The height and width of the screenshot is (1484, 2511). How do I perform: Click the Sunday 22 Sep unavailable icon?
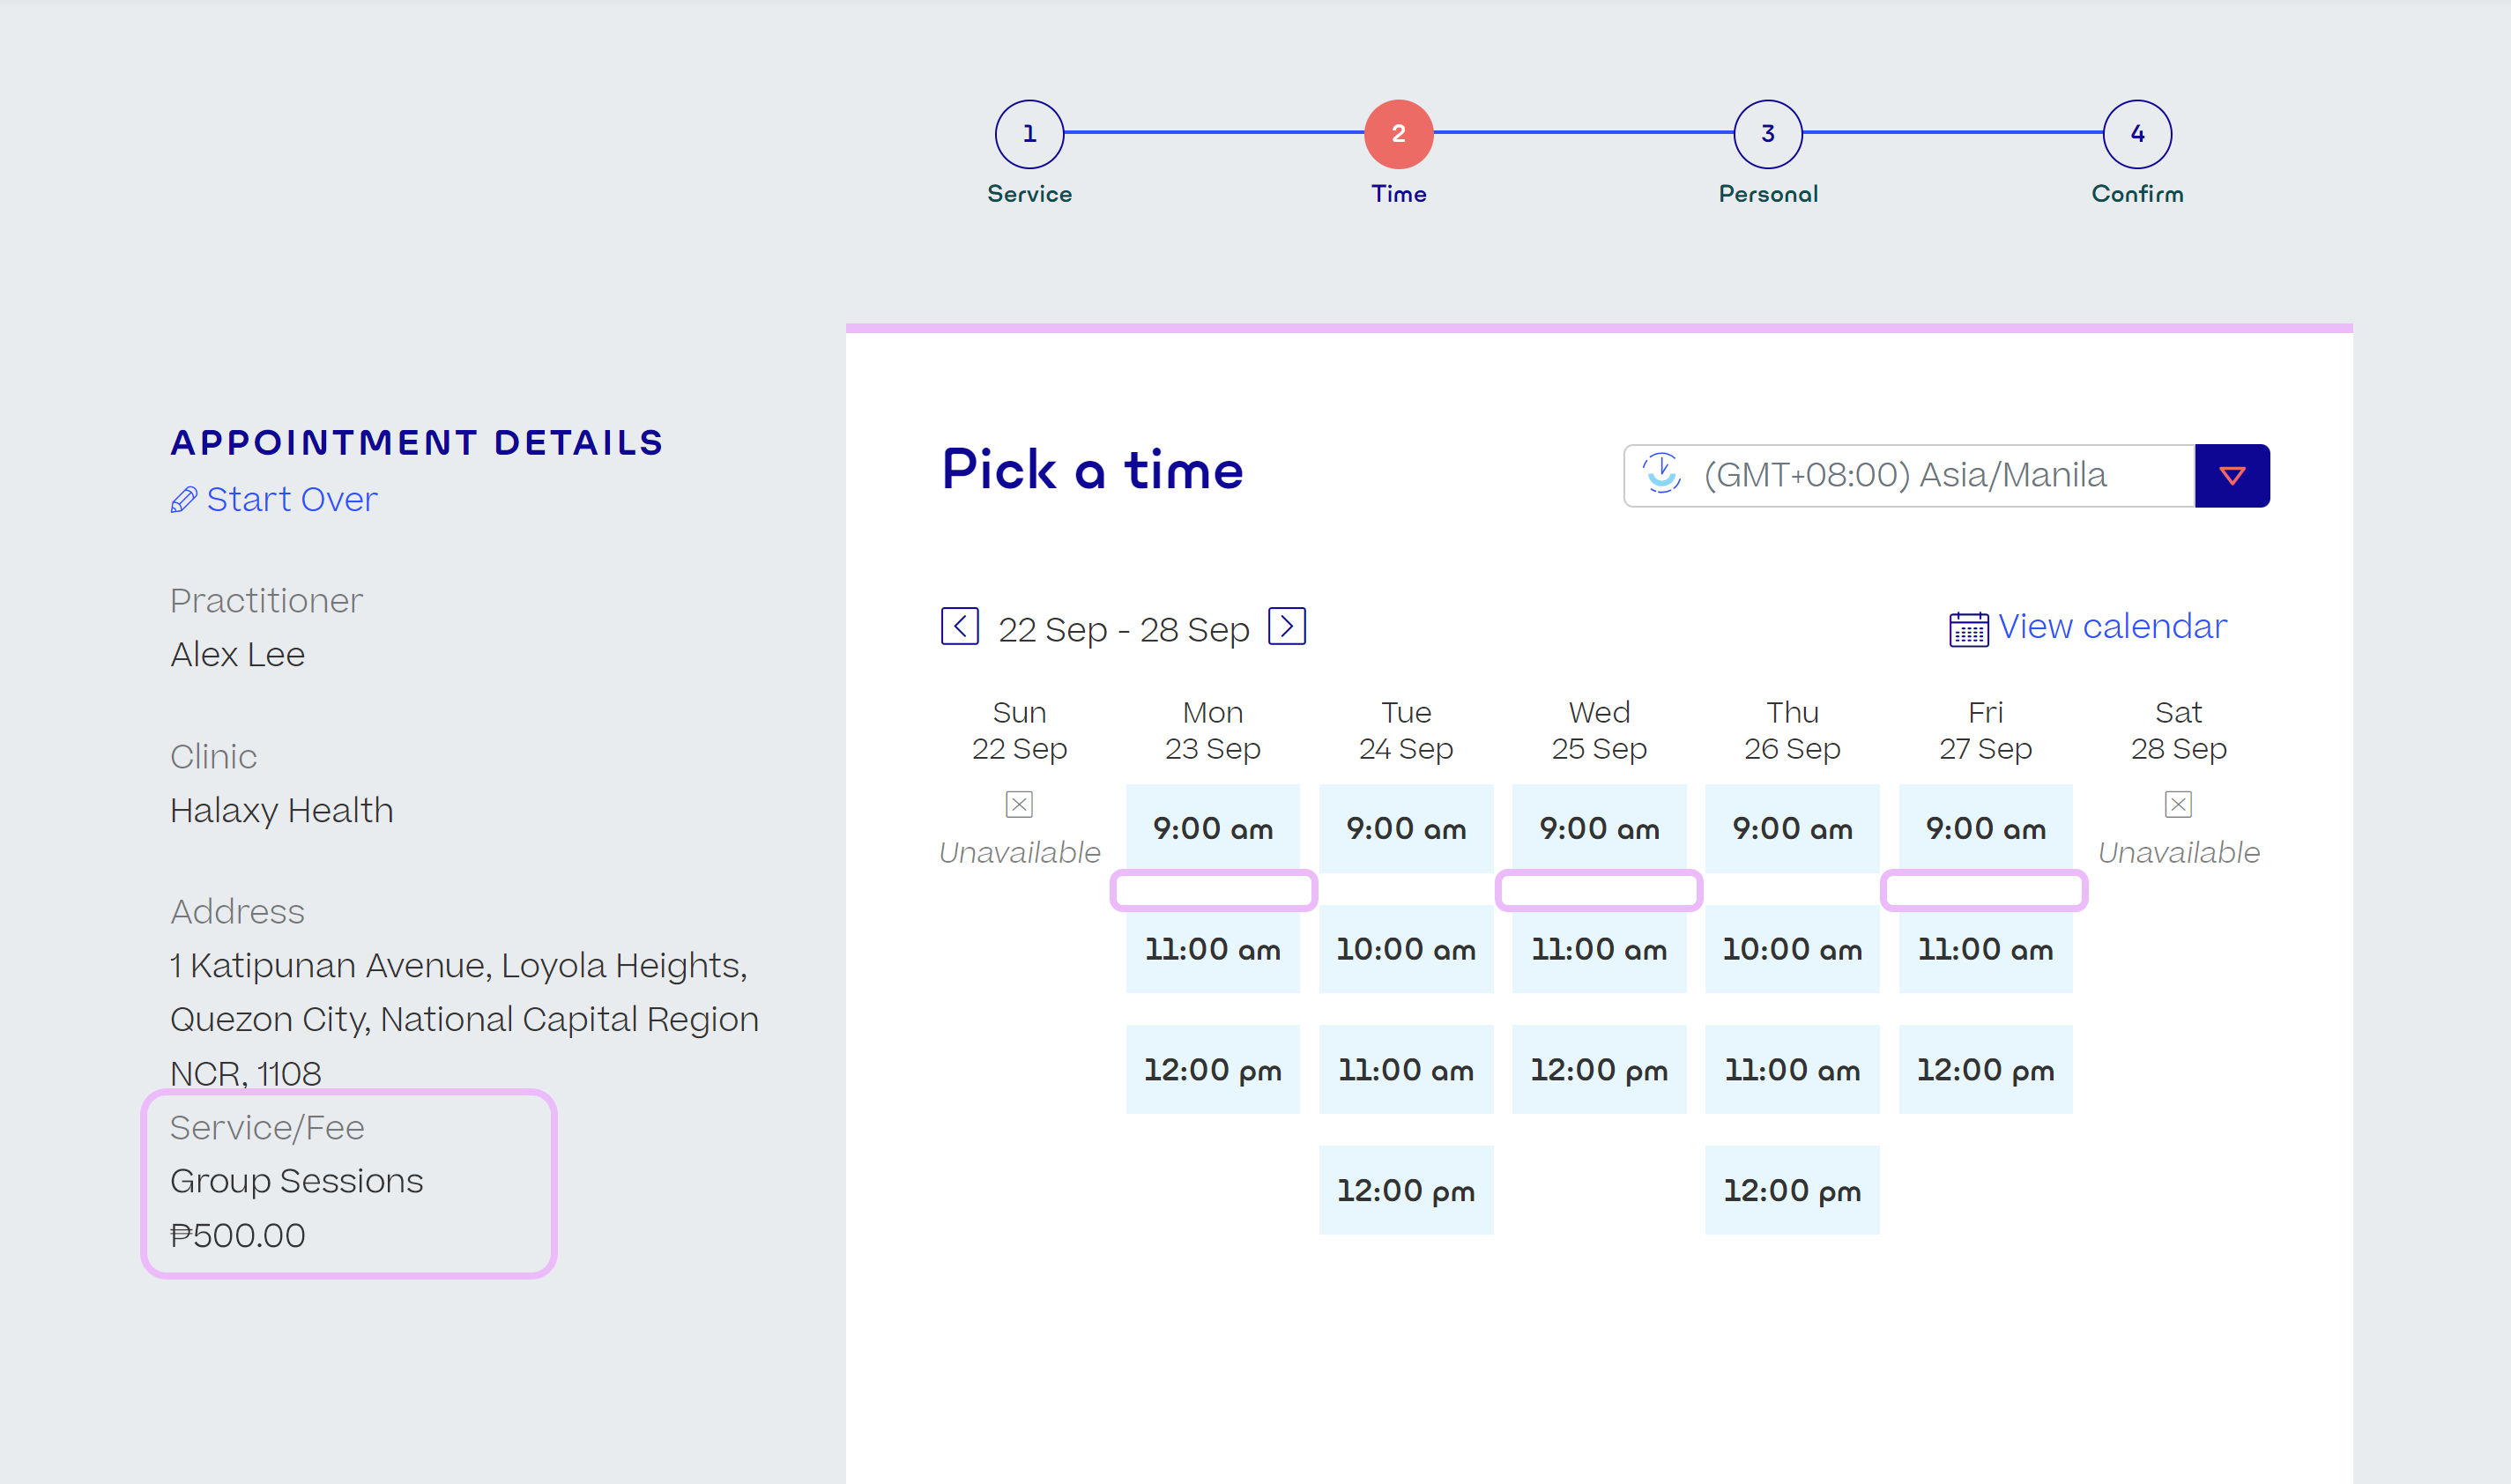[1019, 804]
